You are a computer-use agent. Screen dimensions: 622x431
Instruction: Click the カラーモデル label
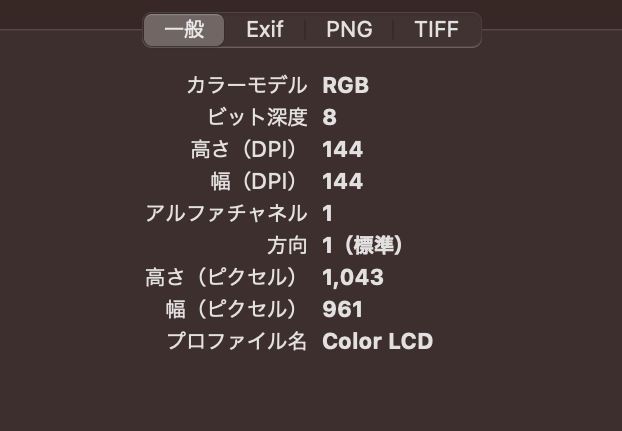pyautogui.click(x=247, y=86)
